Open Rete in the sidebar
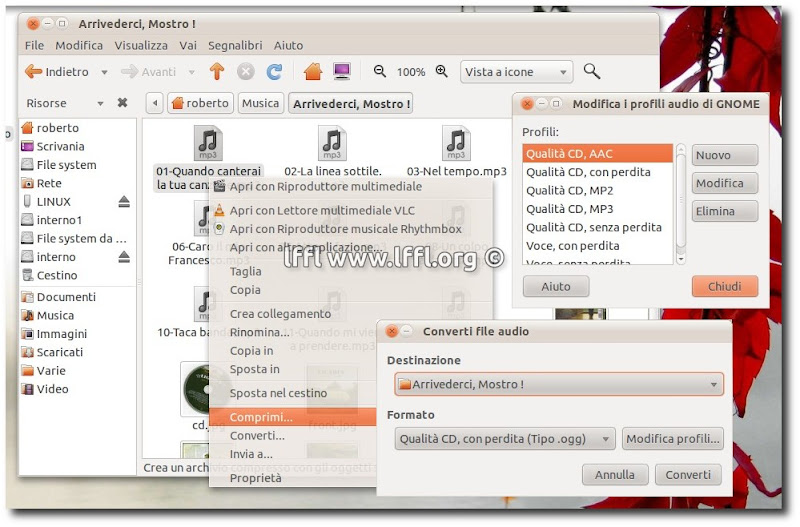This screenshot has height=527, width=800. pos(41,183)
